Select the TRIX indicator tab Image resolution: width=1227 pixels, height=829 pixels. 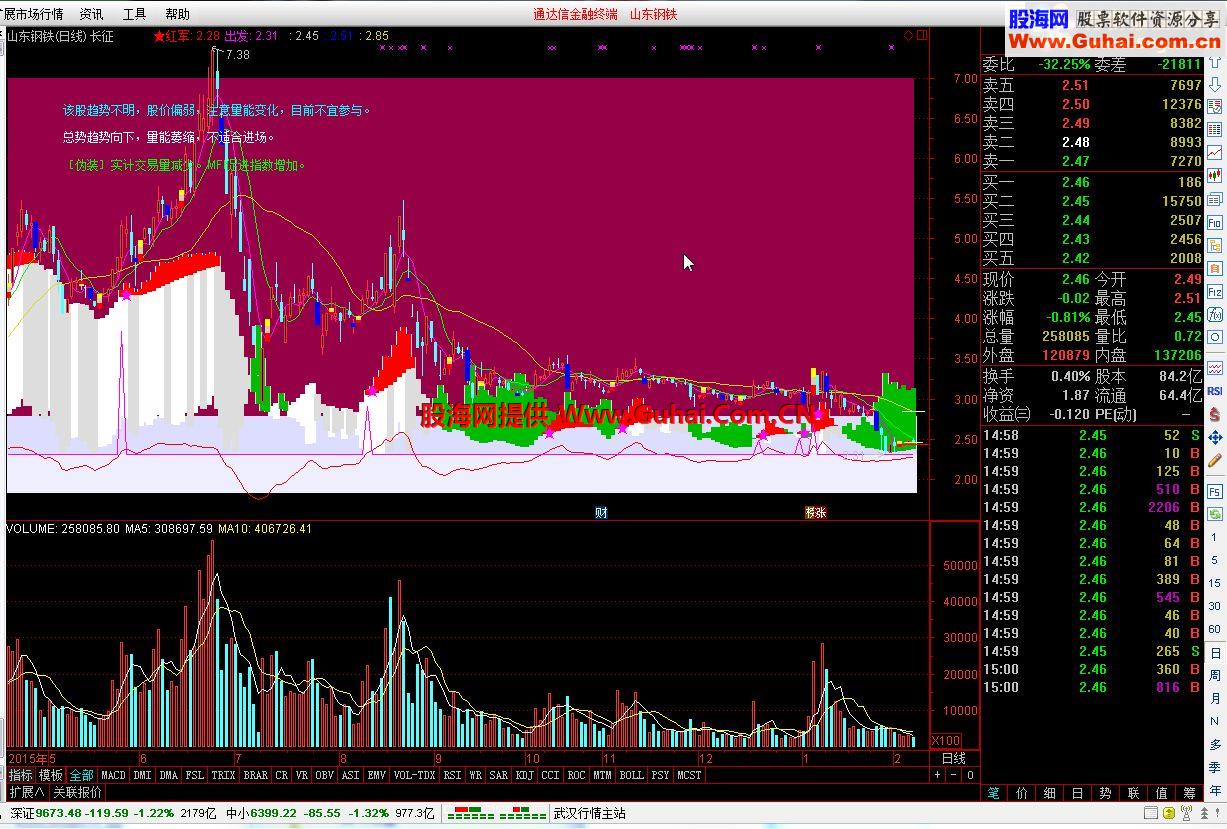pos(223,775)
